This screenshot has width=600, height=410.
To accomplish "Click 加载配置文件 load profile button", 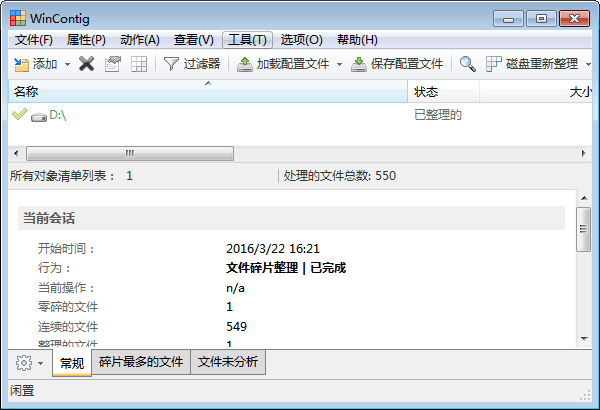I will point(284,64).
